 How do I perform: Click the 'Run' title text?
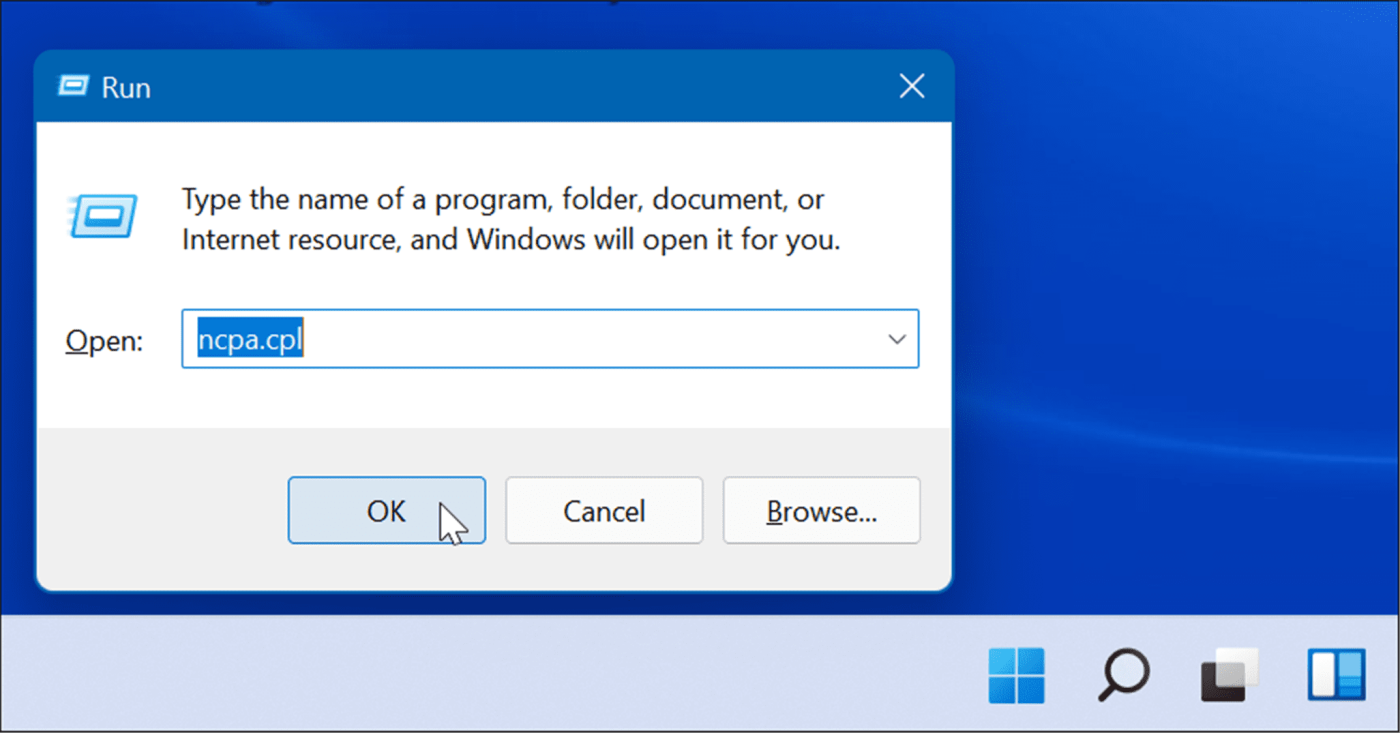(x=126, y=87)
